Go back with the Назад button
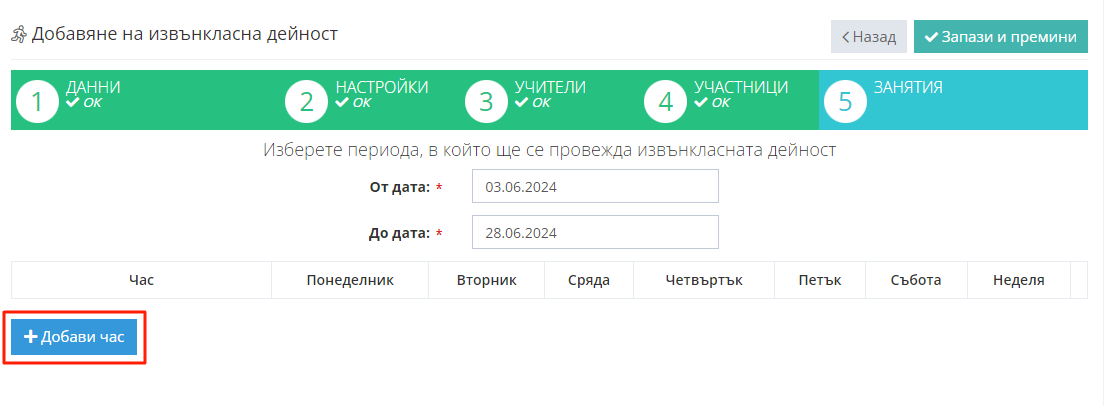The height and width of the screenshot is (406, 1104). coord(868,37)
